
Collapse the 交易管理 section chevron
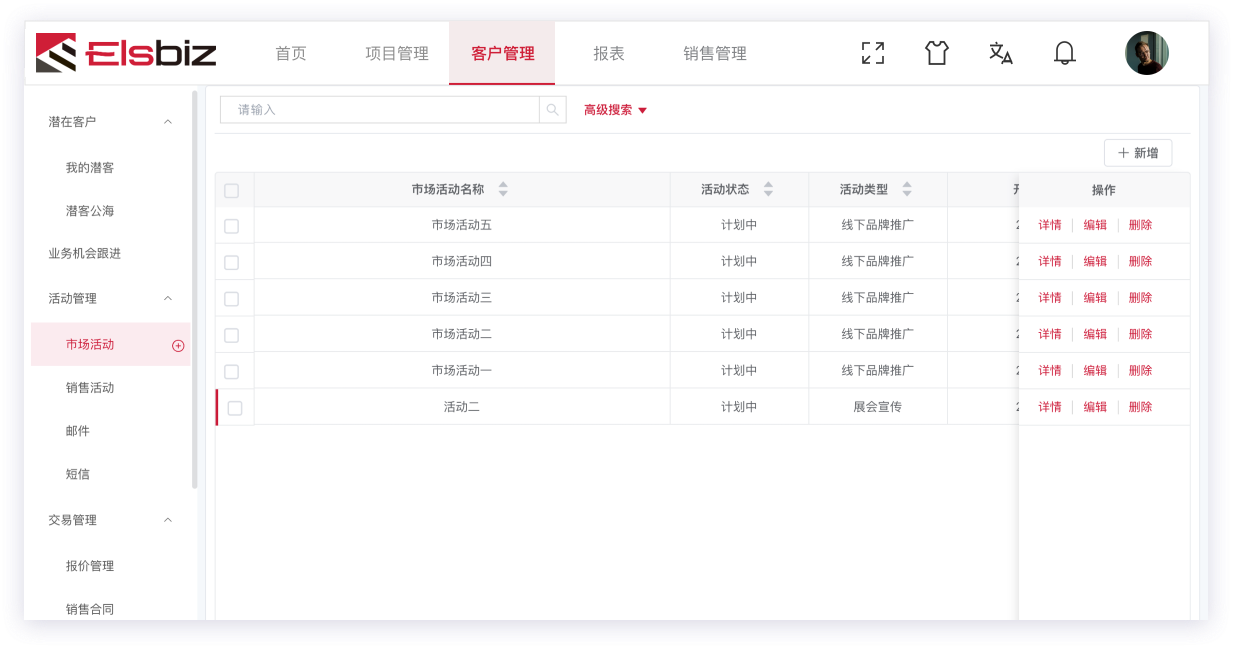coord(168,520)
